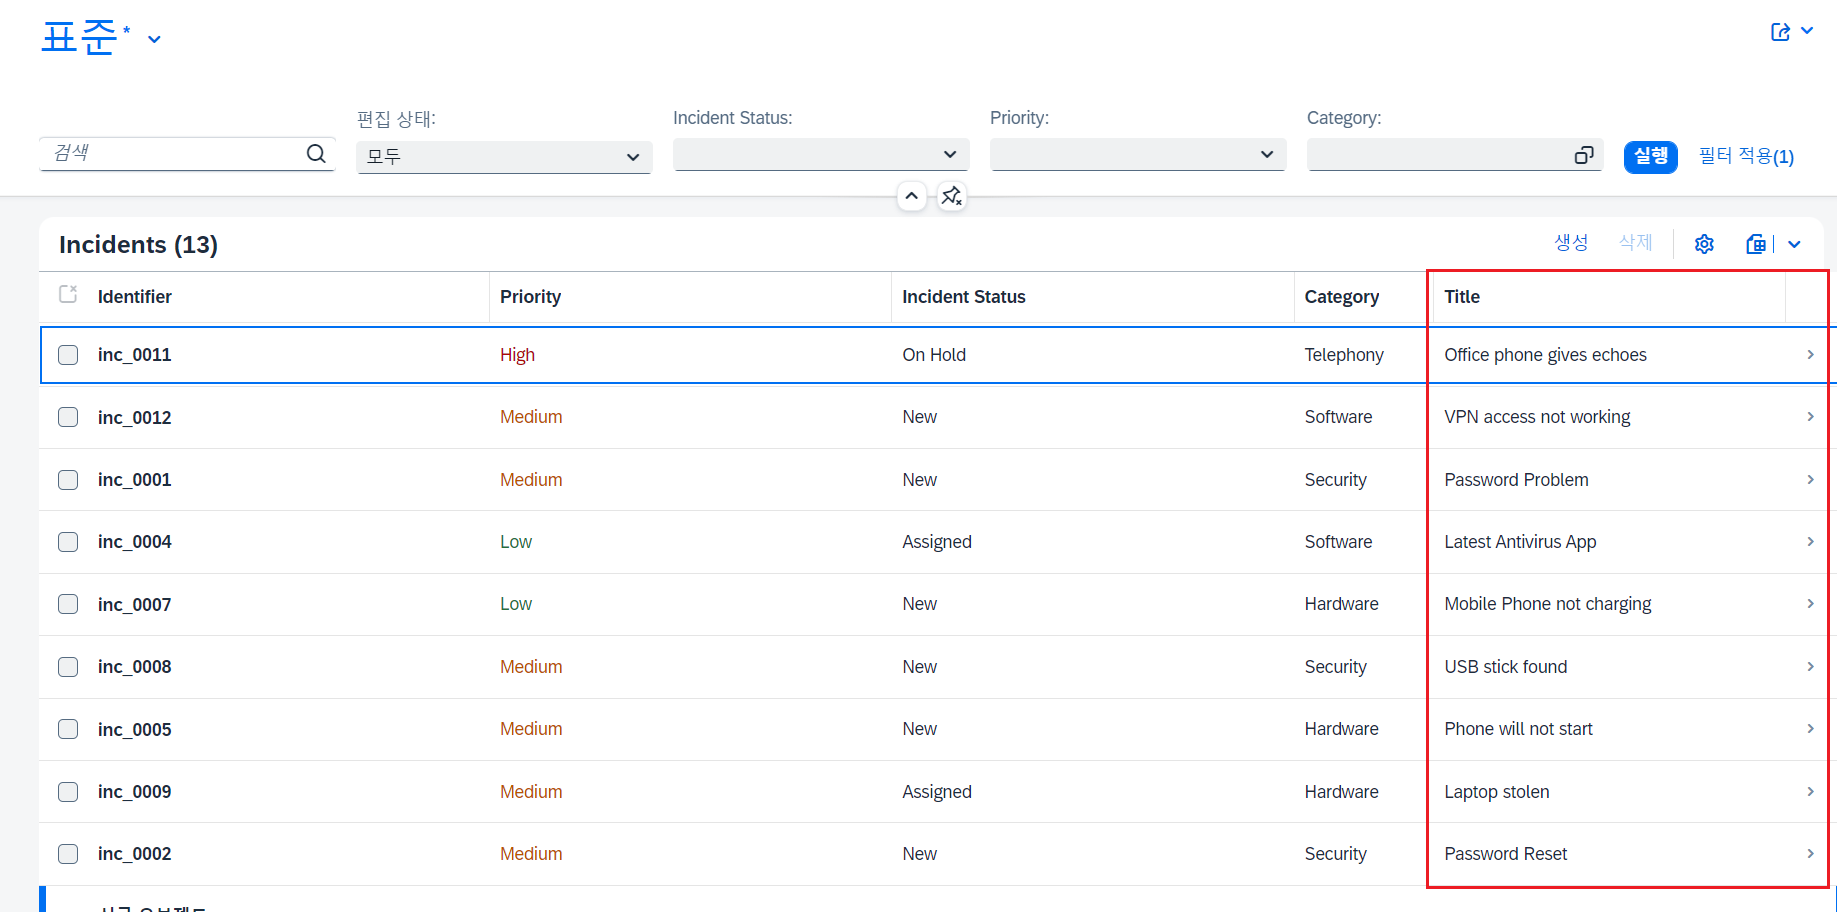Open 필터 적용(1) adapt filters link
The width and height of the screenshot is (1837, 912).
(1746, 156)
